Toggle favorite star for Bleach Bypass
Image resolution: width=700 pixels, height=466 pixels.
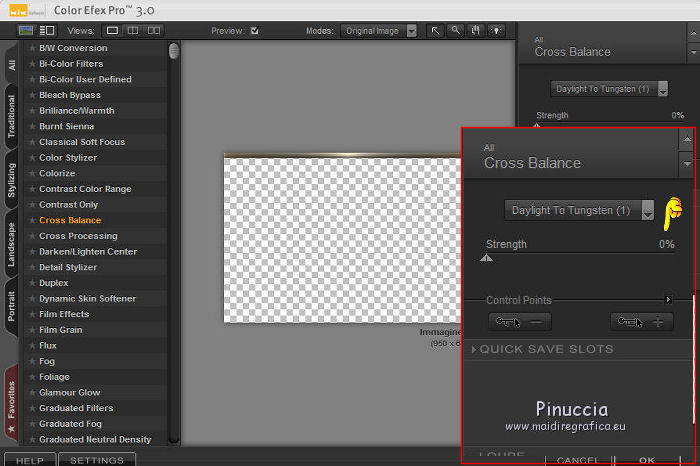[x=32, y=95]
